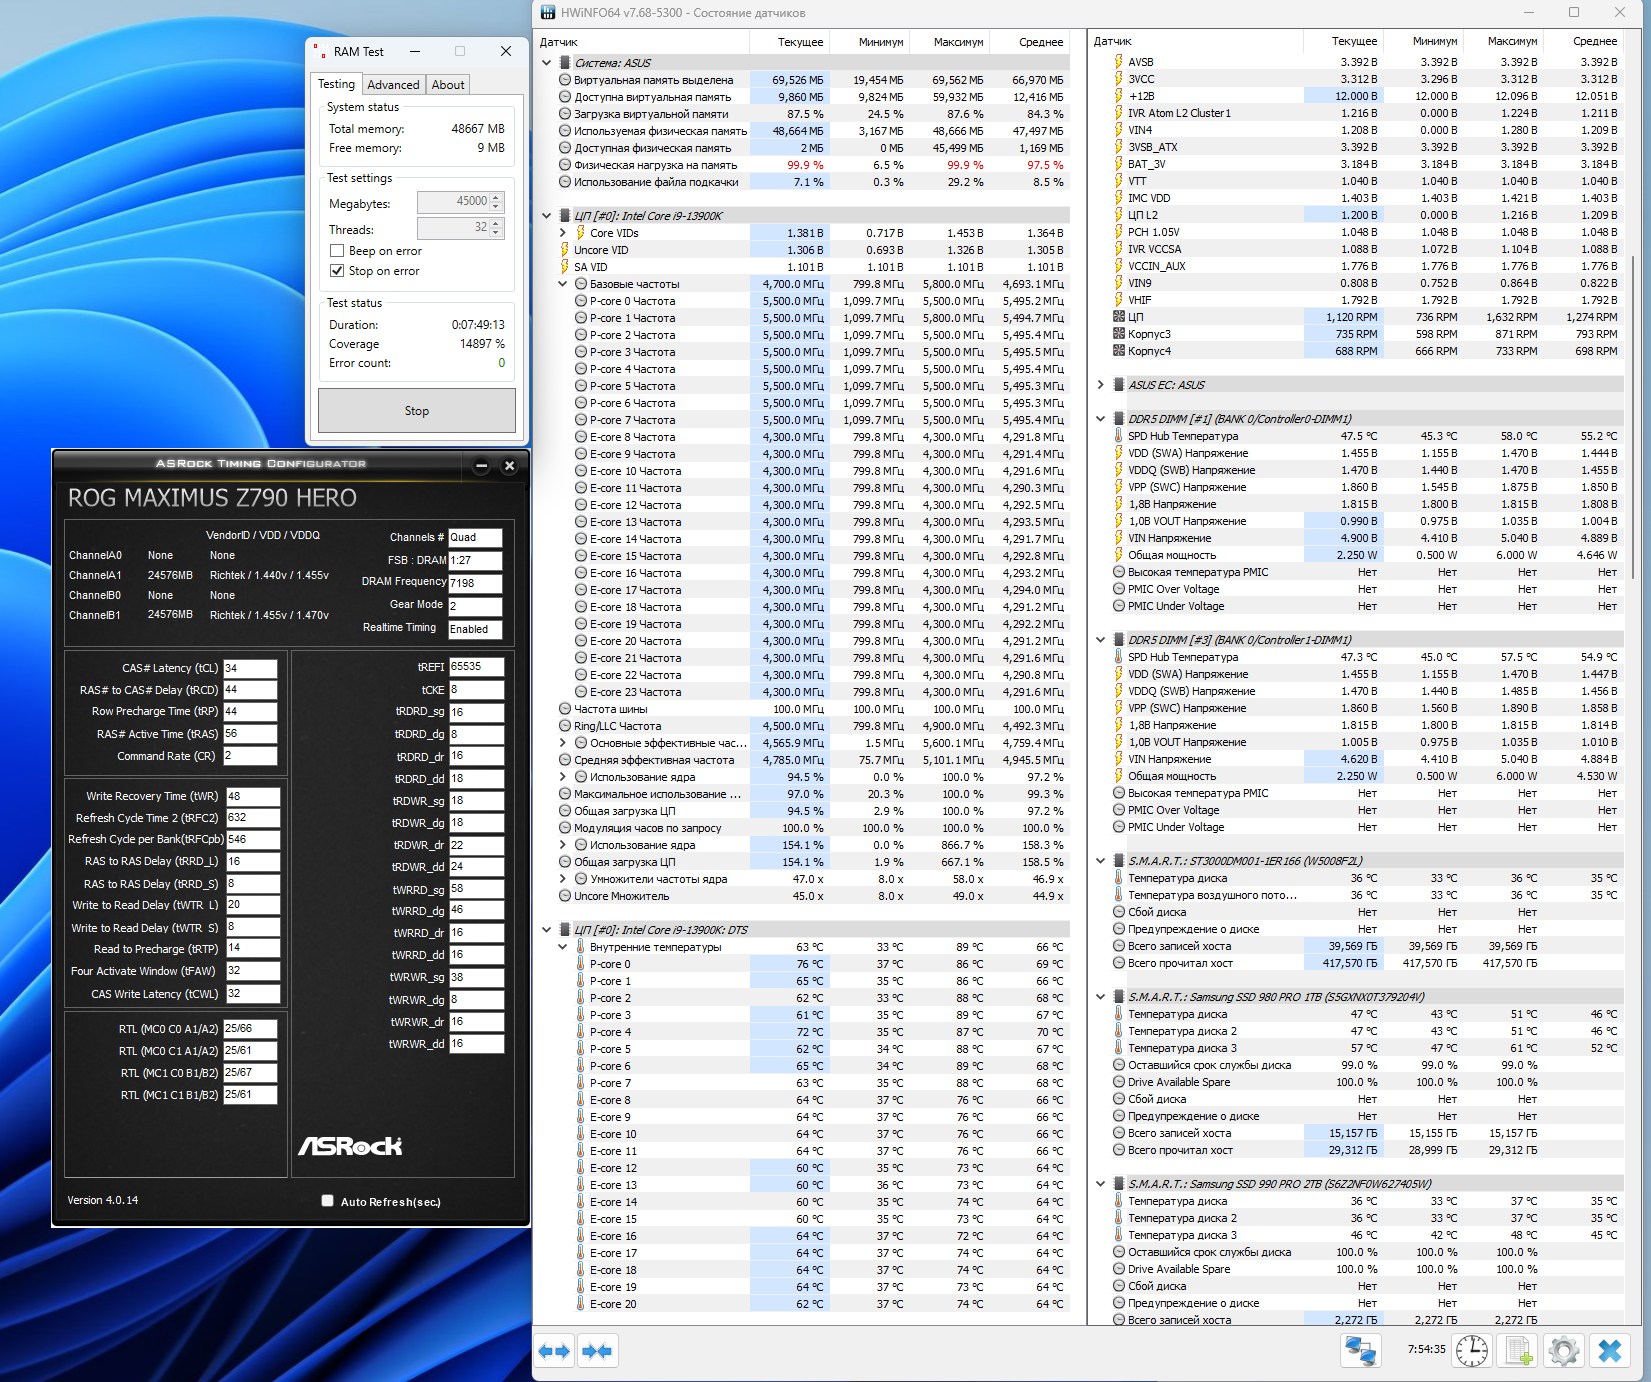Open the About tab in RAM Test
The height and width of the screenshot is (1382, 1651).
pyautogui.click(x=448, y=85)
